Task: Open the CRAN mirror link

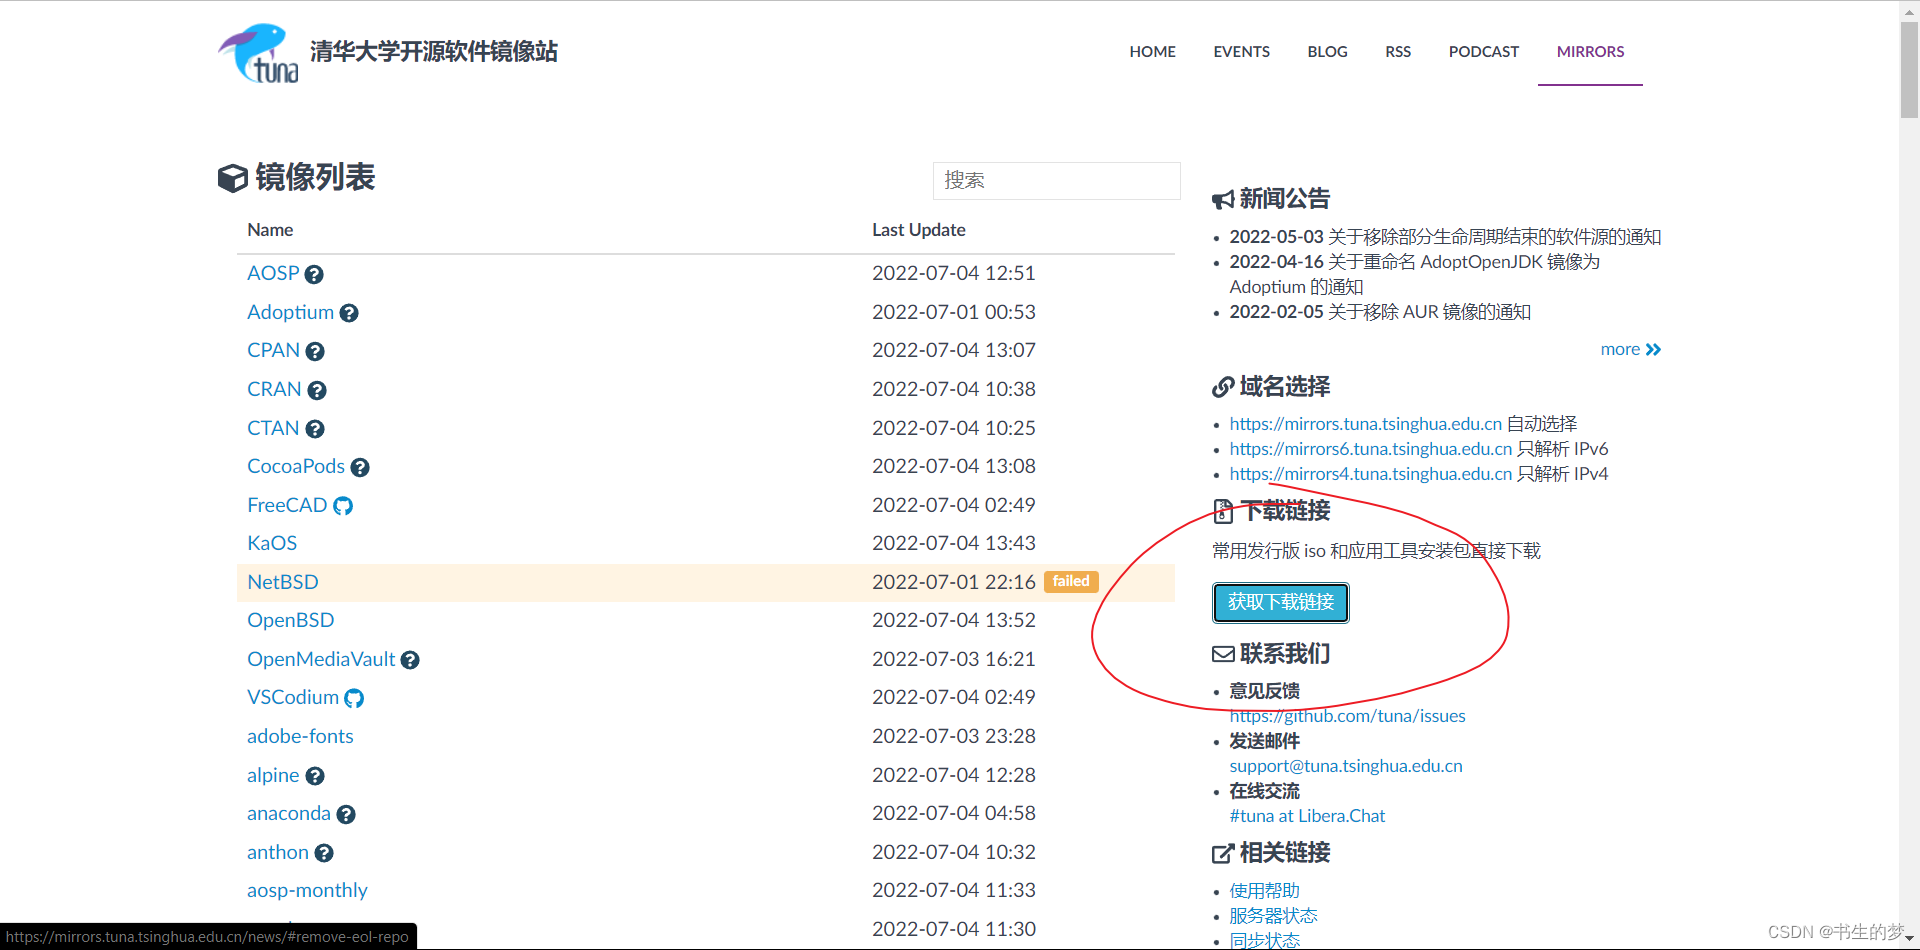Action: coord(274,389)
